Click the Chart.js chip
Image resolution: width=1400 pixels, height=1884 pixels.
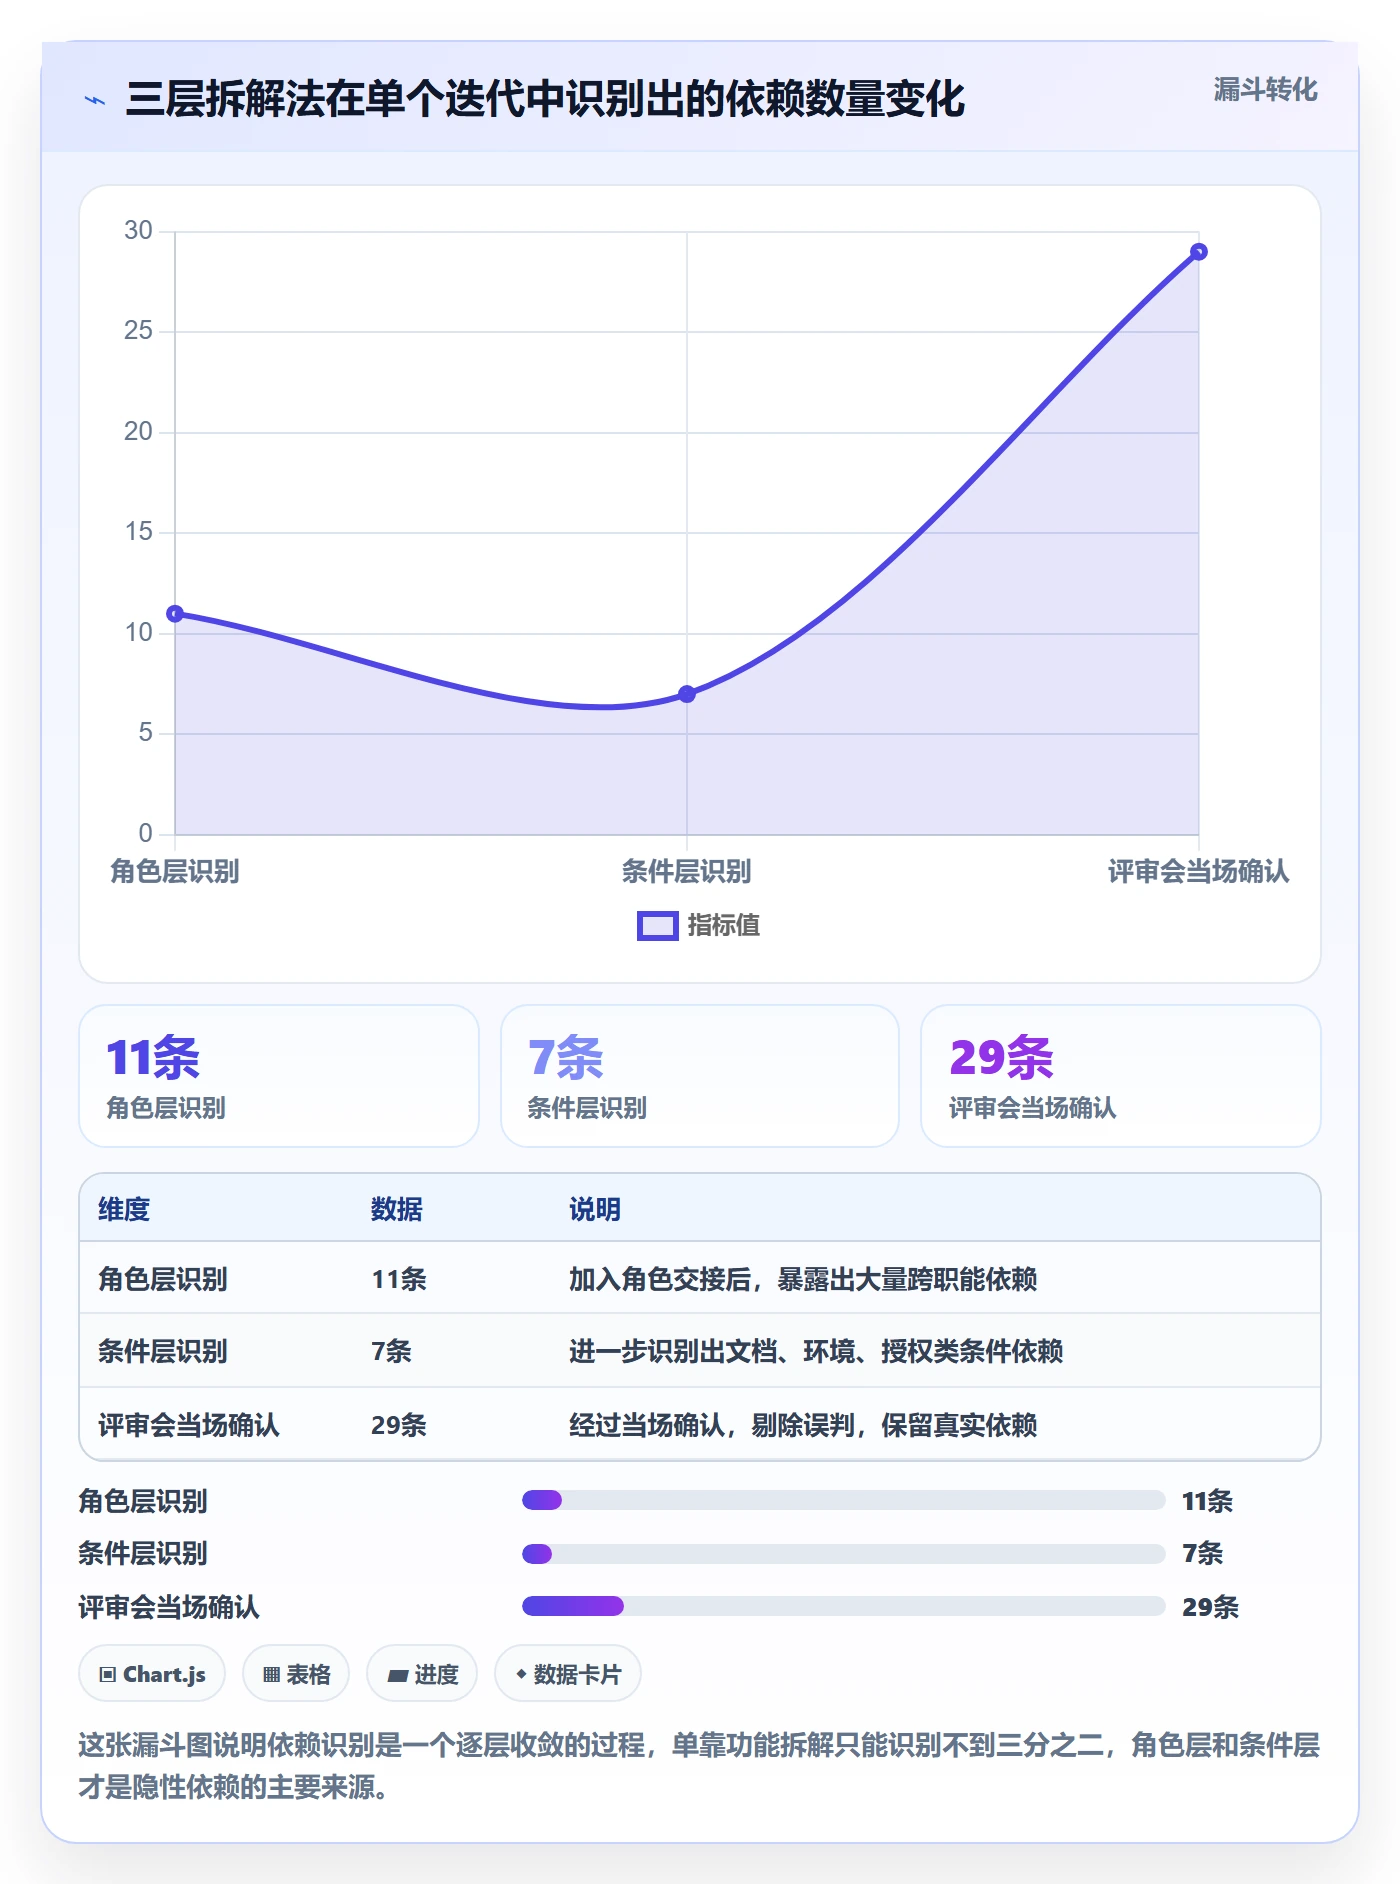[152, 1673]
